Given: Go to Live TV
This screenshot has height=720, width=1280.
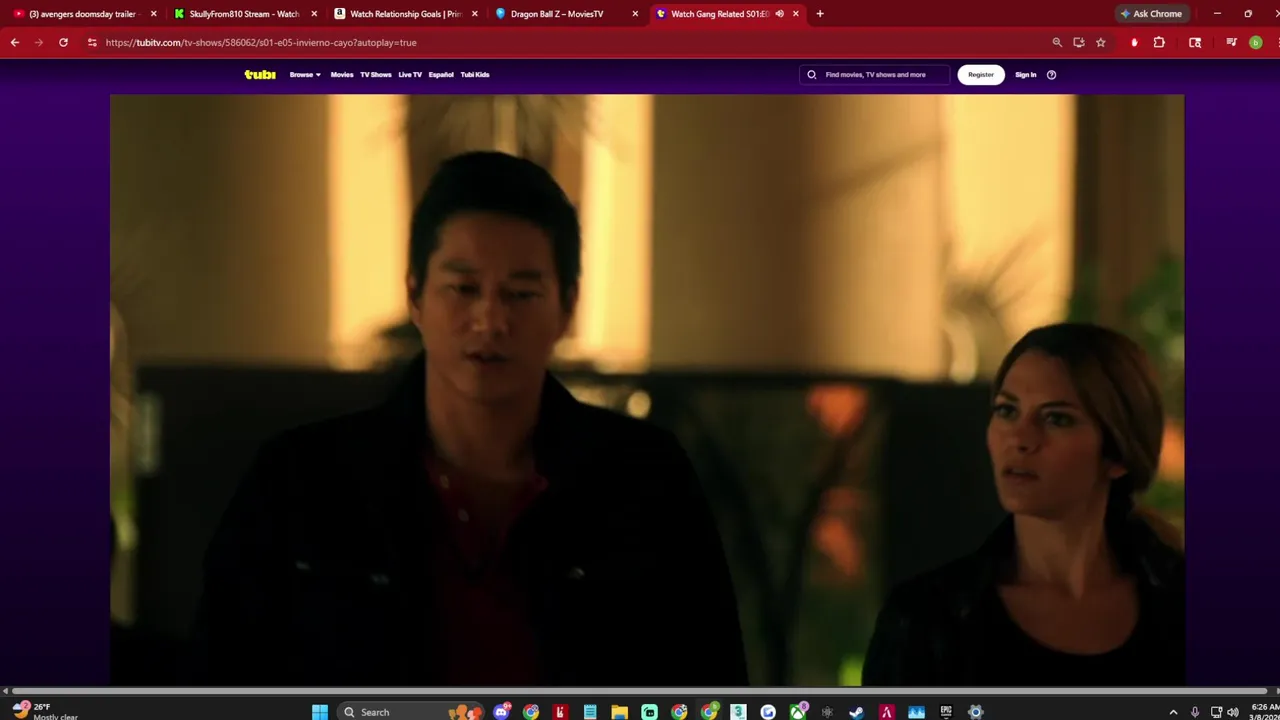Looking at the screenshot, I should (x=410, y=74).
